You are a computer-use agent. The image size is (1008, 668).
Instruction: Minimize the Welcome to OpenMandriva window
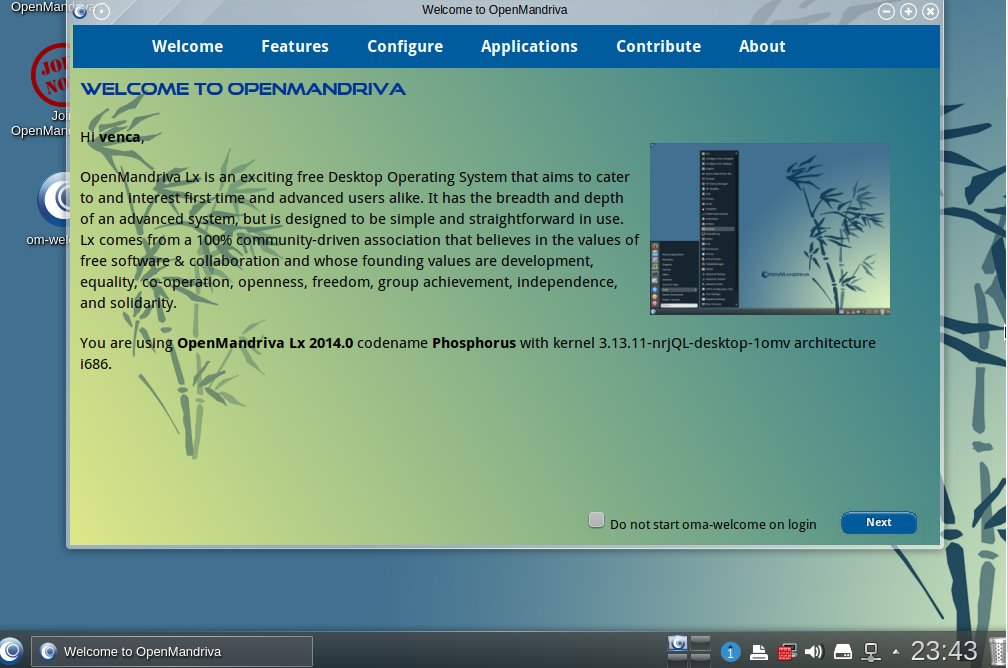coord(886,11)
